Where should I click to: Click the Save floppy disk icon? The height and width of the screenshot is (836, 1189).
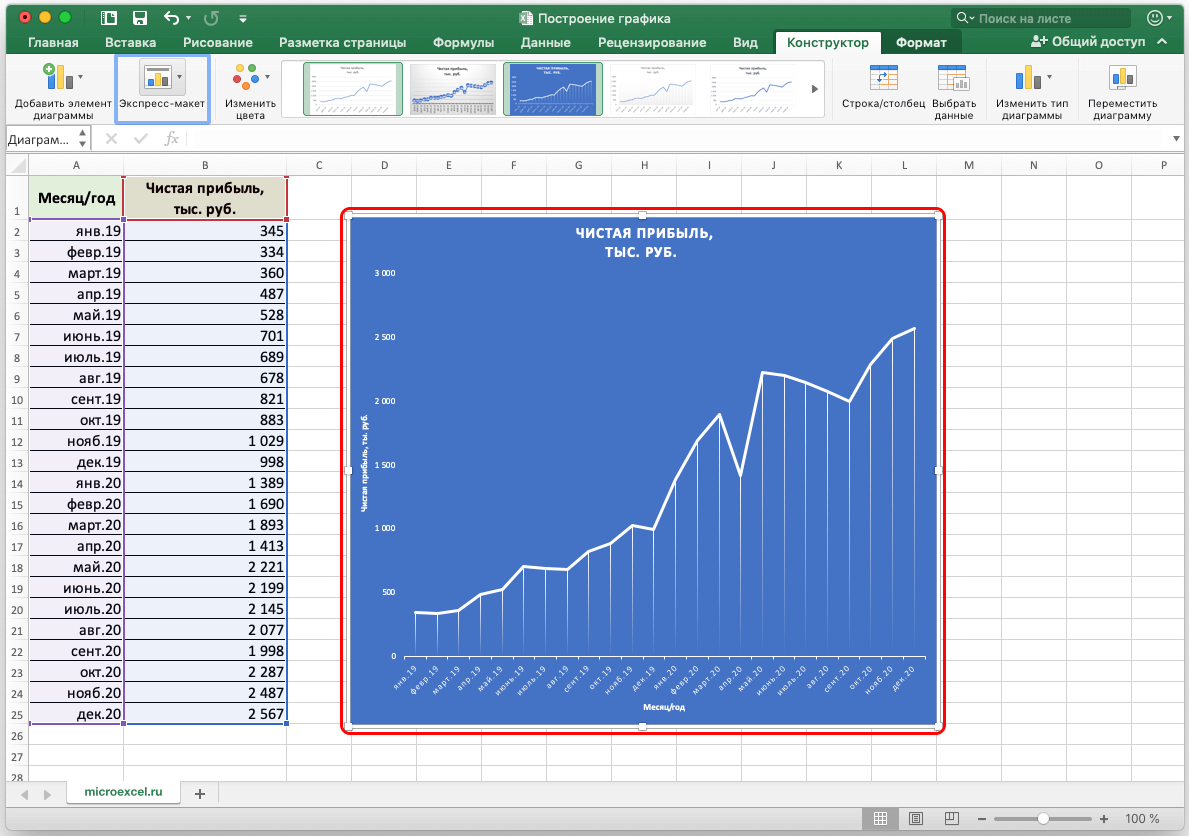pos(140,18)
